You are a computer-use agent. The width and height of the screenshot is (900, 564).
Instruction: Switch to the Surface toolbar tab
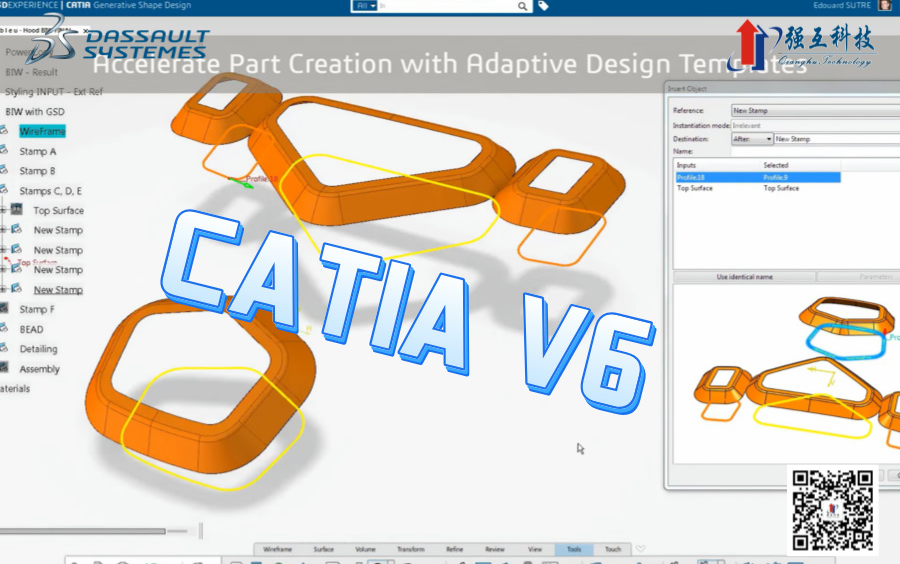coord(323,549)
